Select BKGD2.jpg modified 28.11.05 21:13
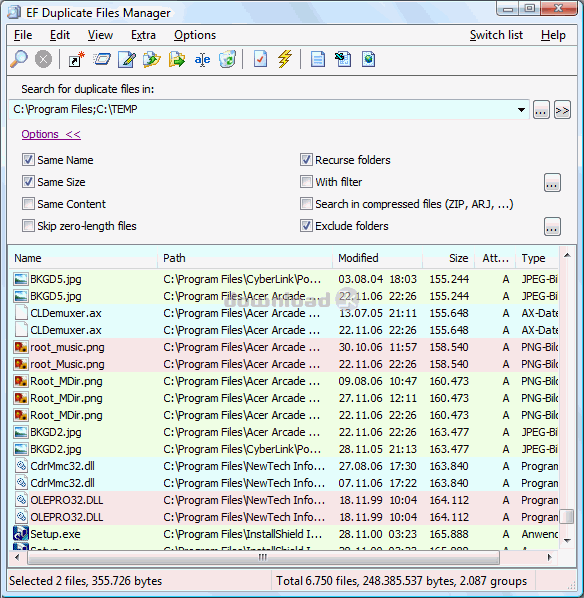584x598 pixels. (x=284, y=449)
